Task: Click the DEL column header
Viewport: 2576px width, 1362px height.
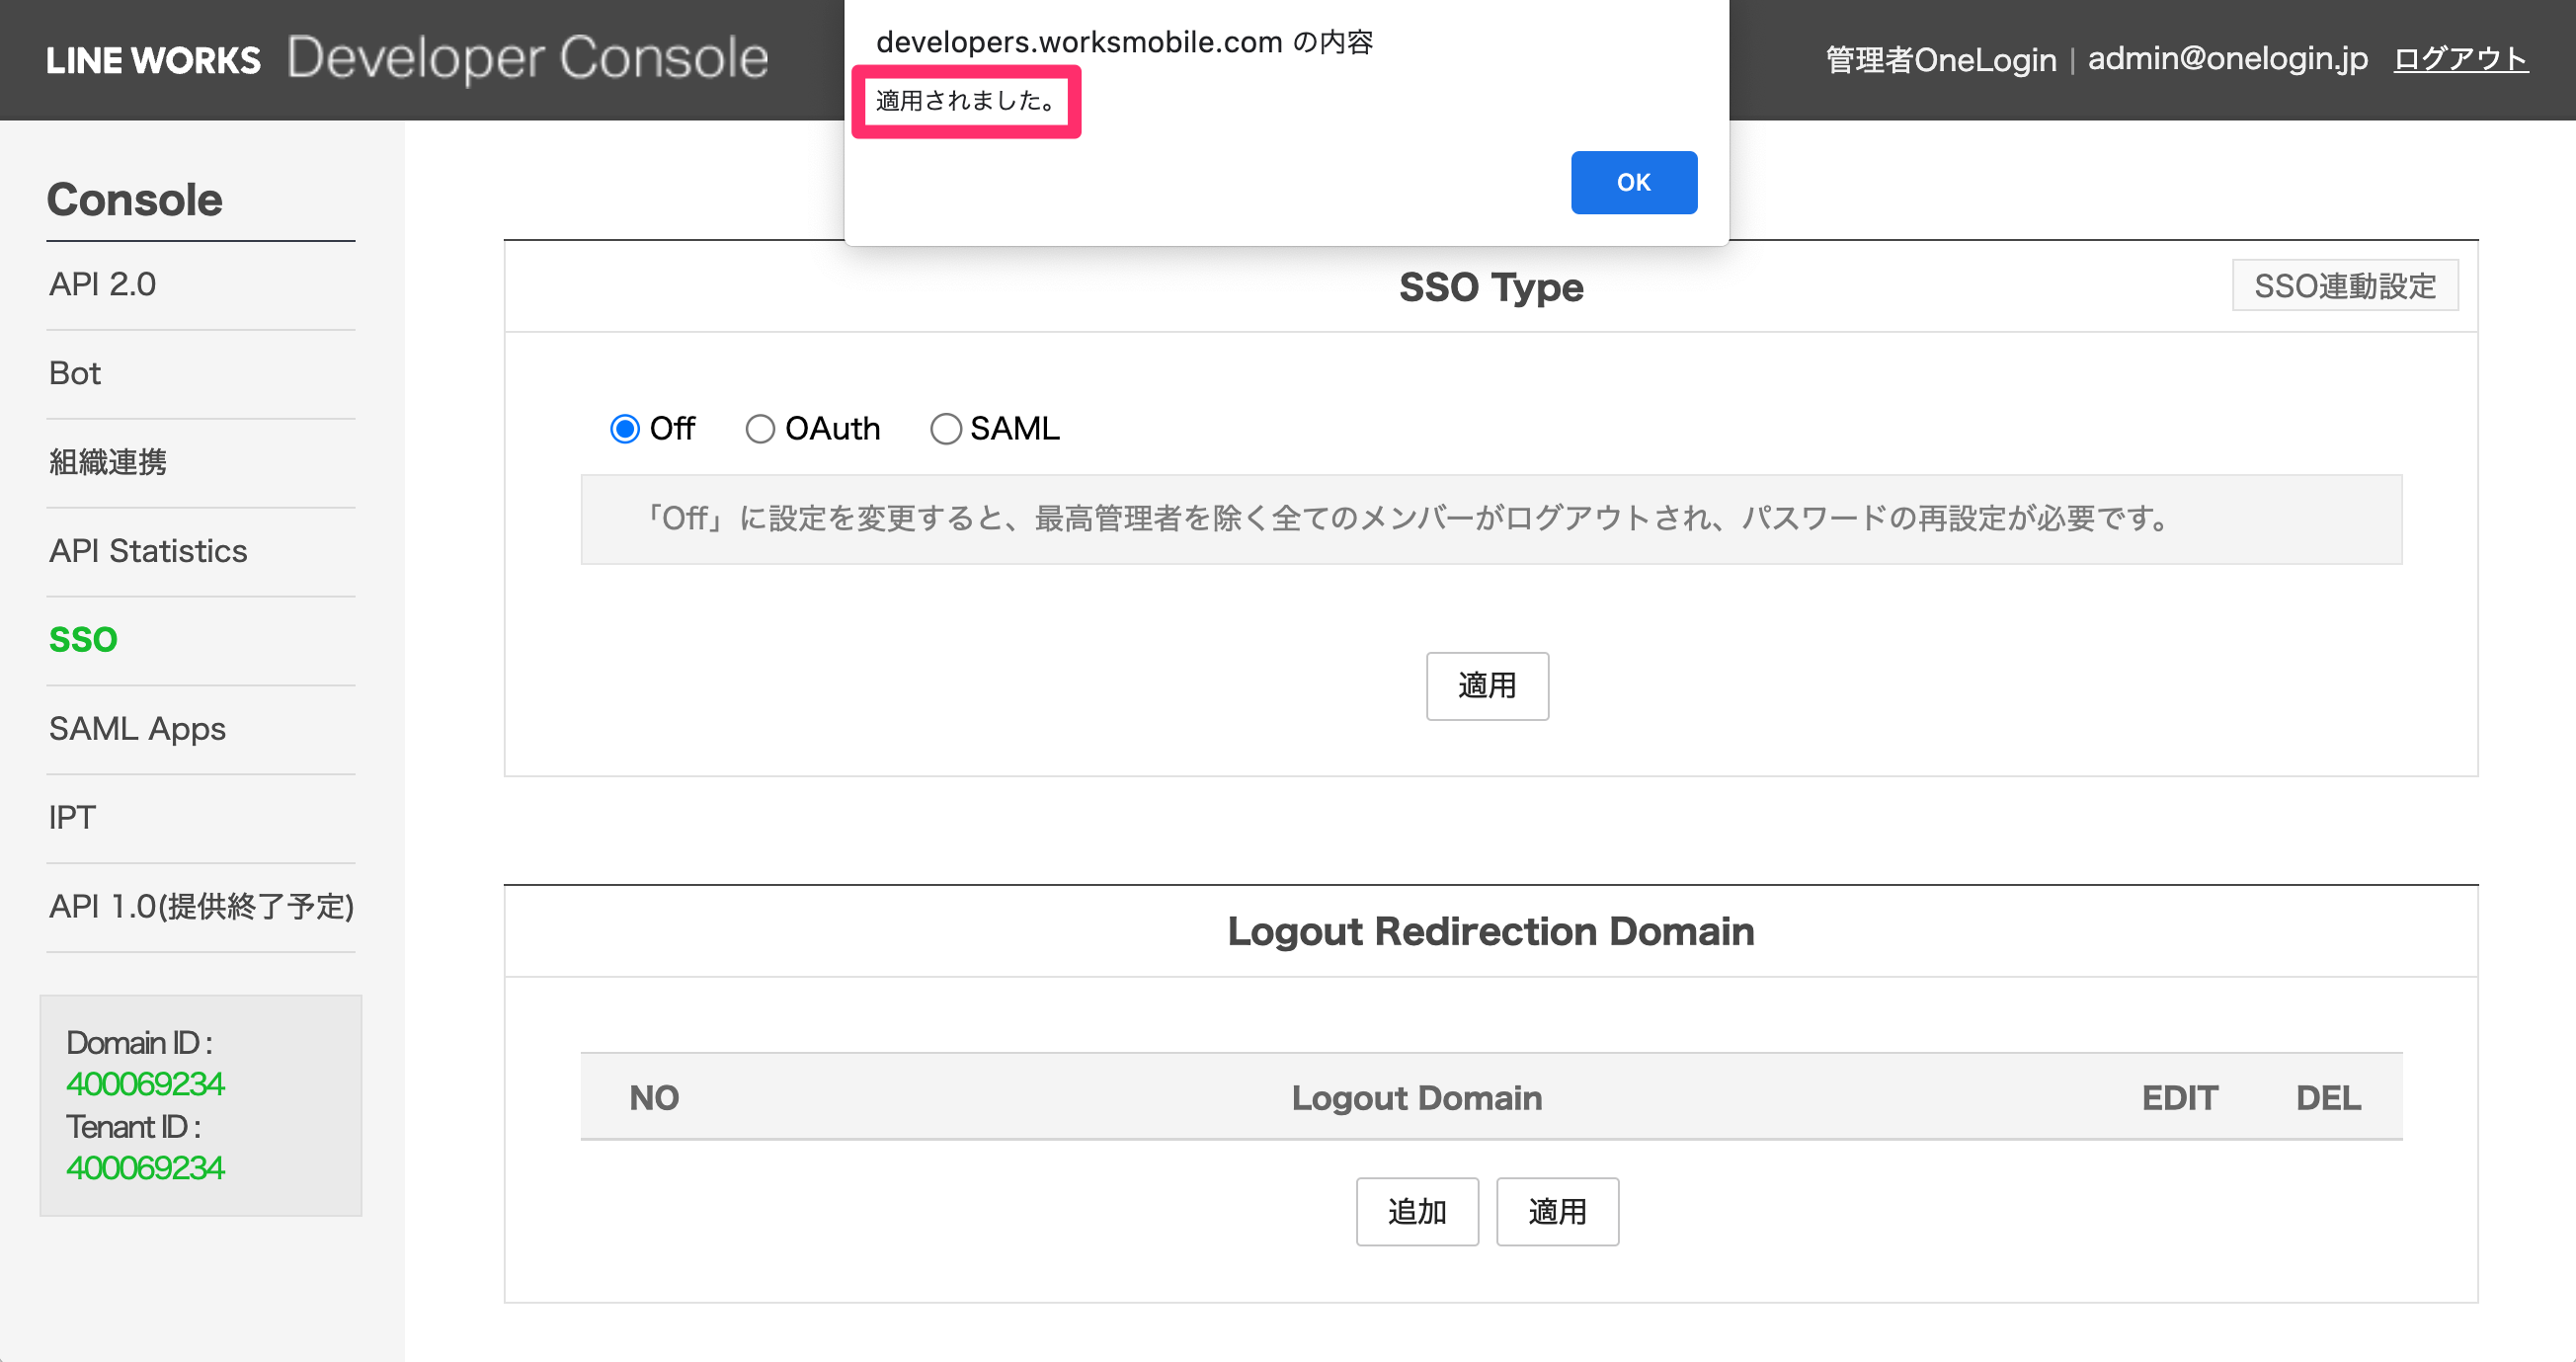Action: (x=2328, y=1098)
